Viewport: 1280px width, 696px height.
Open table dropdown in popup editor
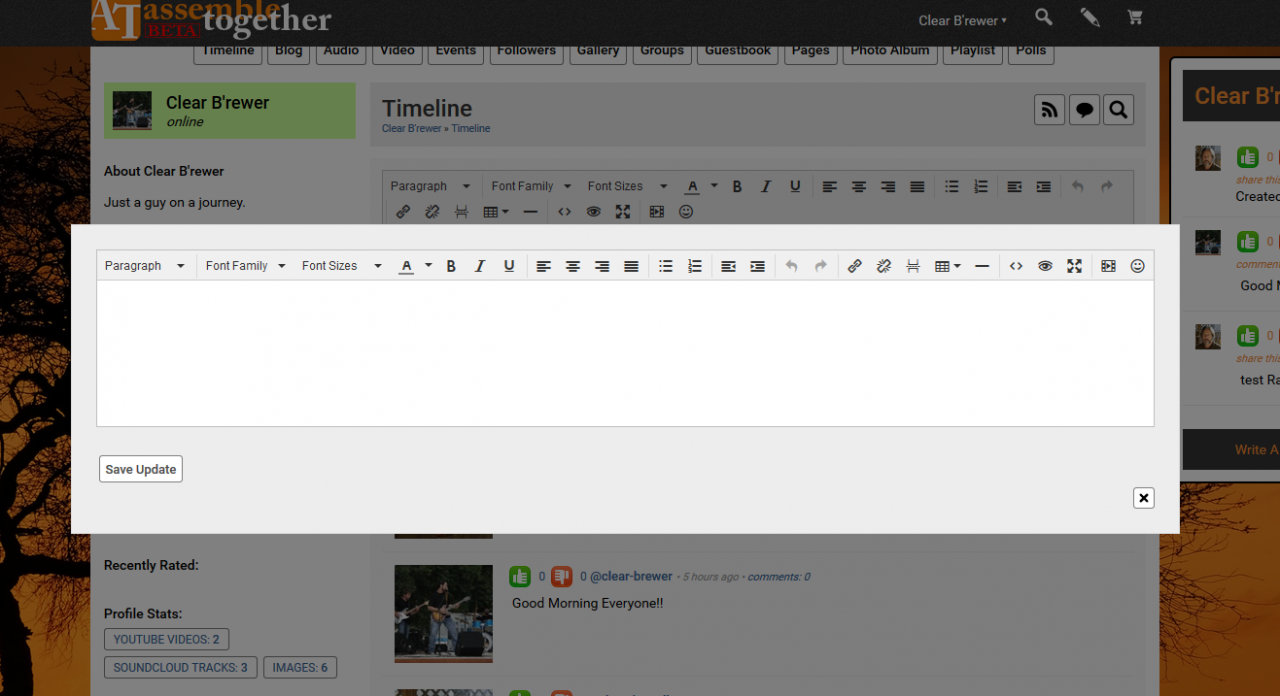(x=947, y=266)
